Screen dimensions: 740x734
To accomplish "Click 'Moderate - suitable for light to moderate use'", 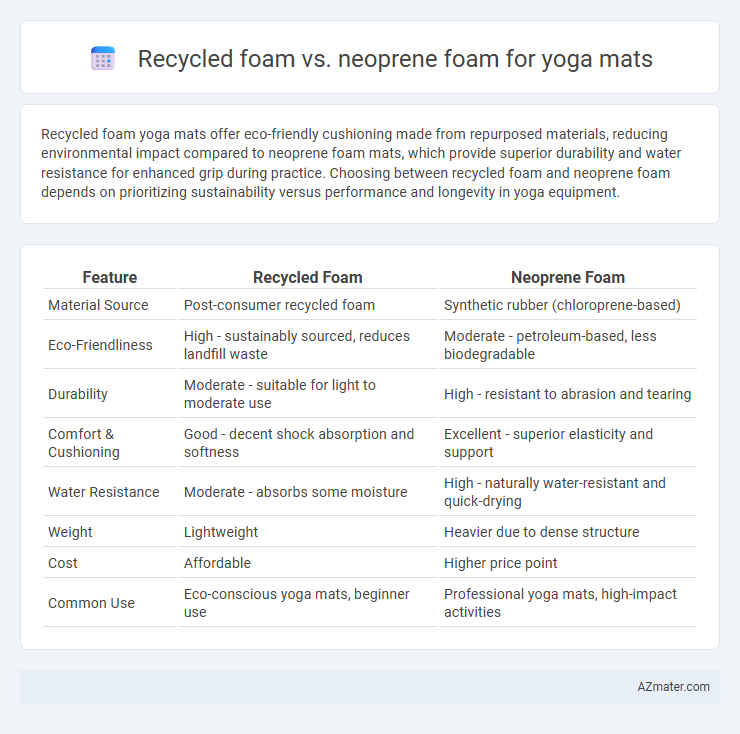I will (x=279, y=394).
